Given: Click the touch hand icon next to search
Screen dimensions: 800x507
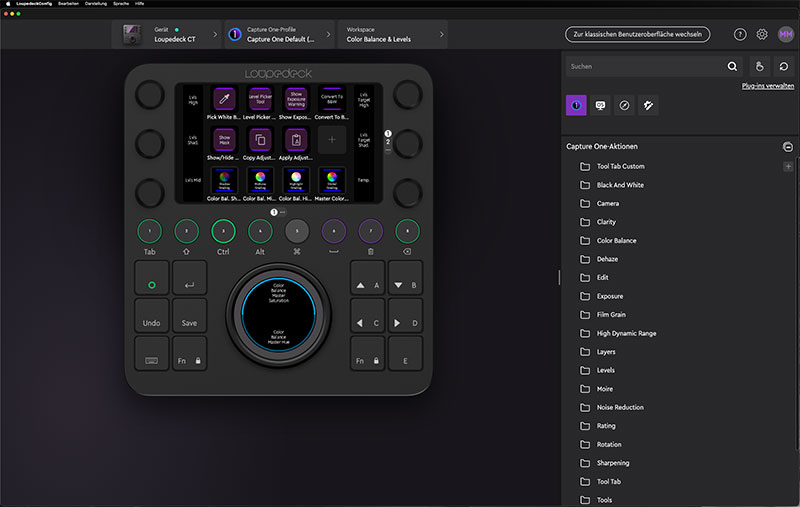Looking at the screenshot, I should point(759,66).
